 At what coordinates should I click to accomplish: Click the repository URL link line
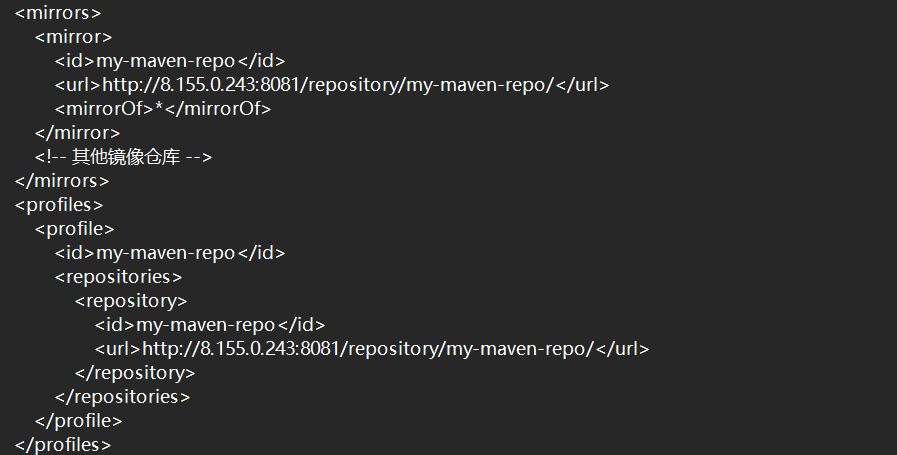pyautogui.click(x=372, y=349)
